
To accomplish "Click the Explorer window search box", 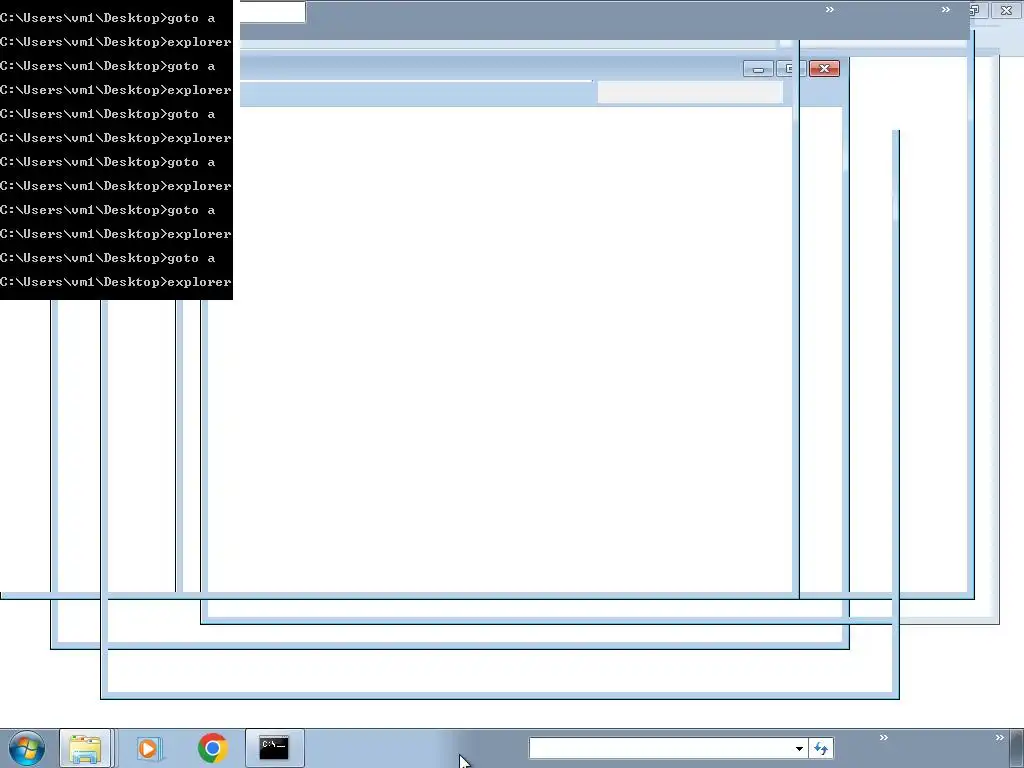I will [x=690, y=92].
